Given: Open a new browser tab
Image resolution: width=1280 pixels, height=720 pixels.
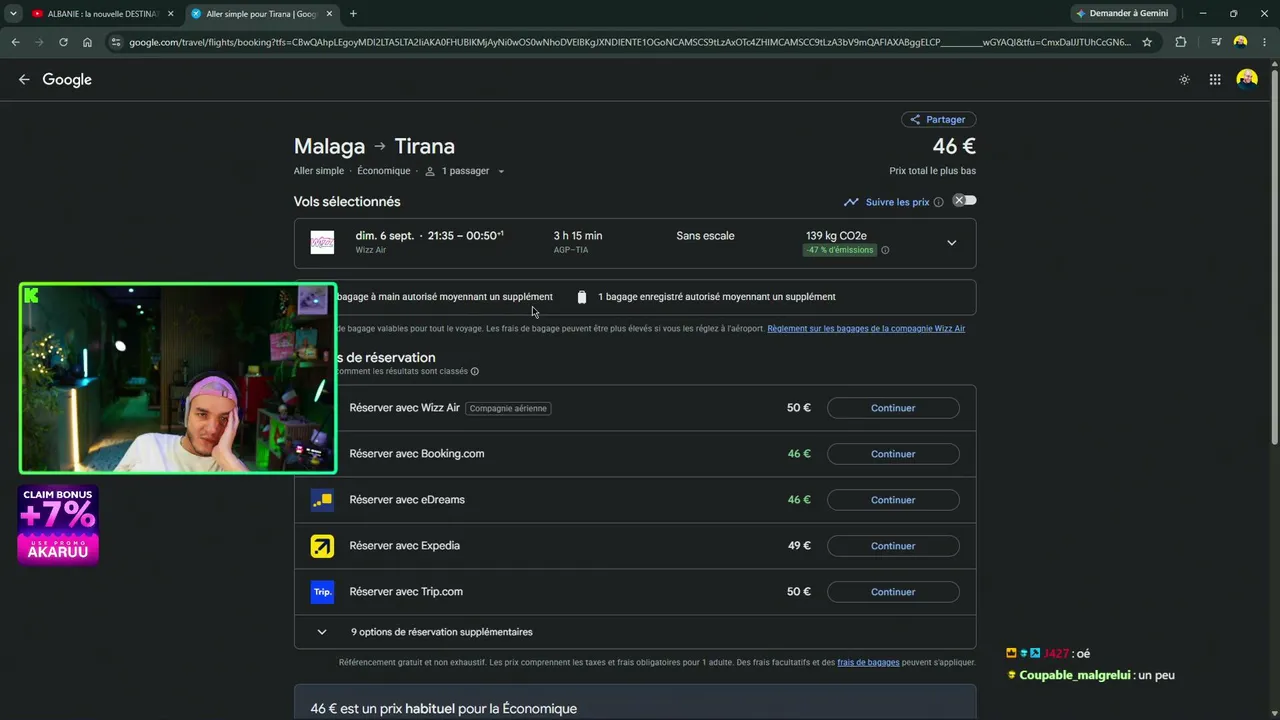Looking at the screenshot, I should point(353,14).
